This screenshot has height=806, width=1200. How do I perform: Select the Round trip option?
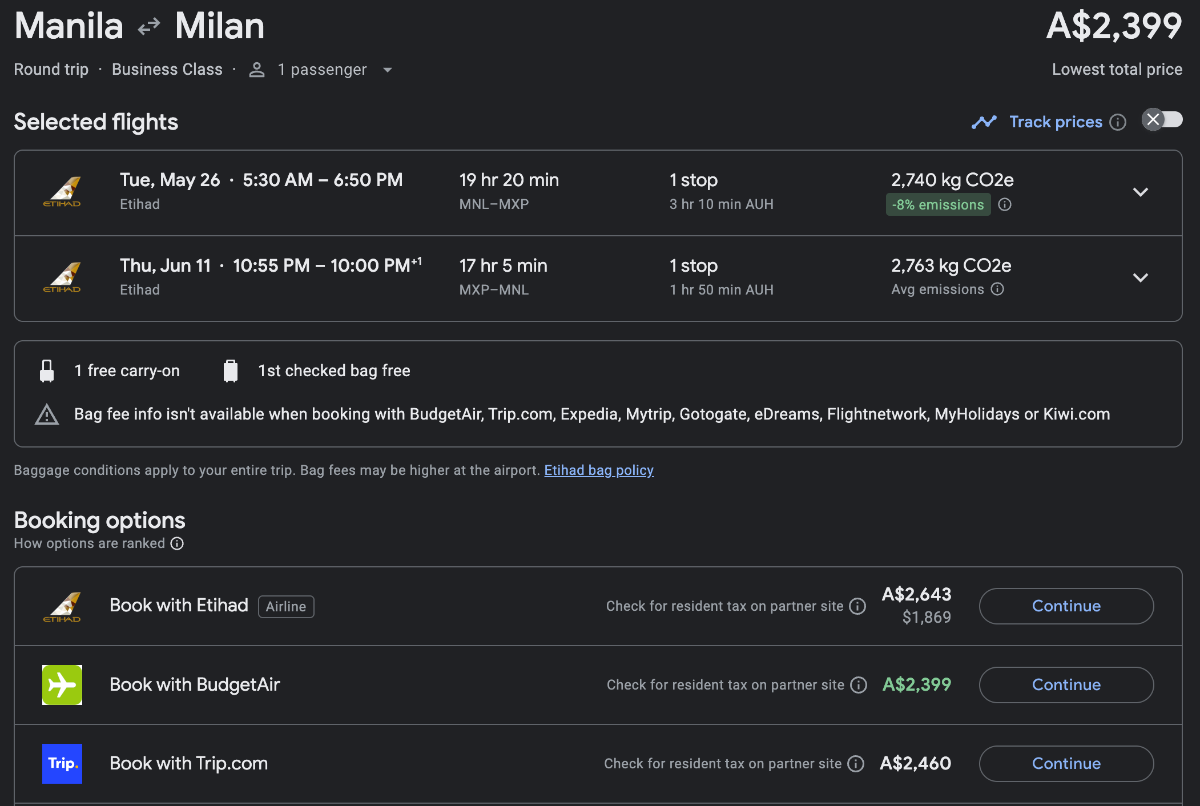tap(51, 69)
